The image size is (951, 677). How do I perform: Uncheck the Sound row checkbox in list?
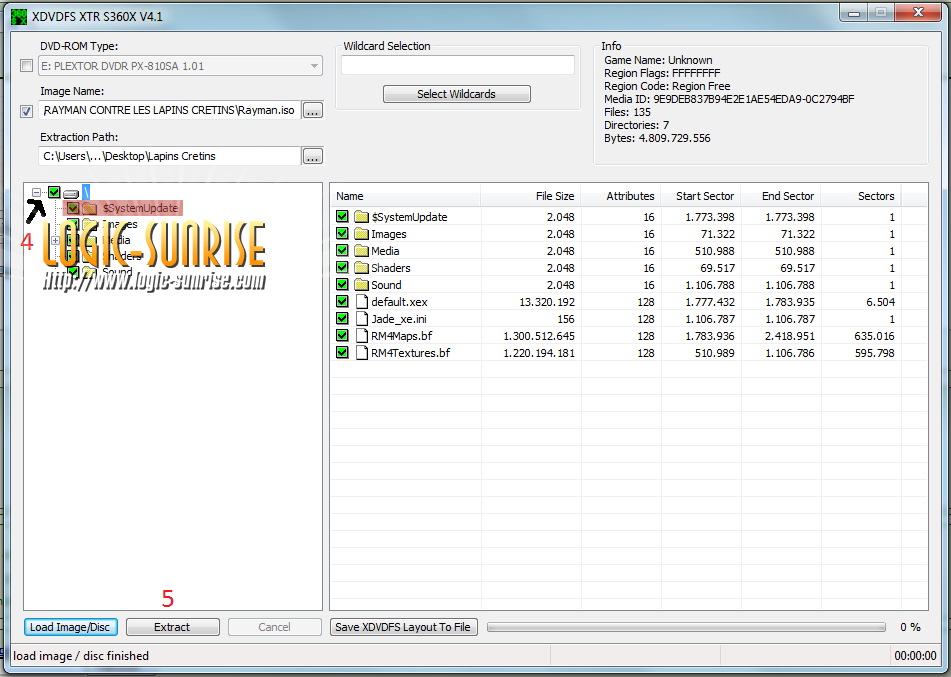(x=342, y=285)
